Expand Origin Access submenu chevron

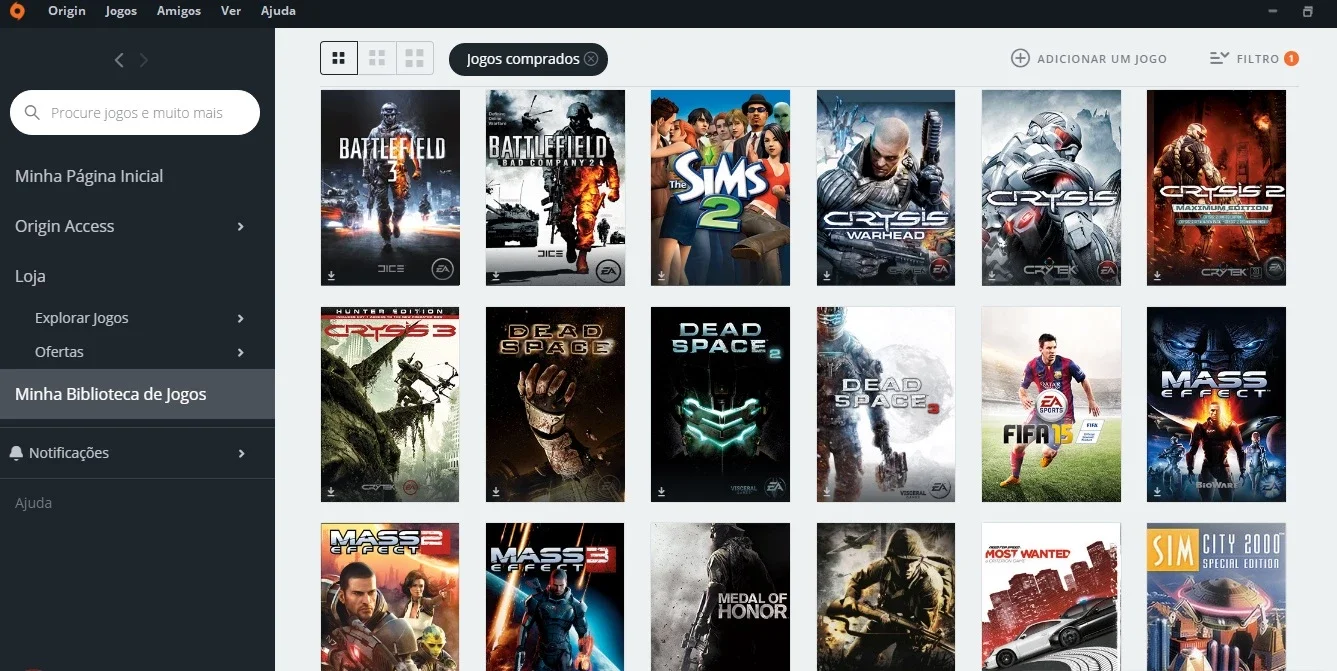tap(241, 227)
